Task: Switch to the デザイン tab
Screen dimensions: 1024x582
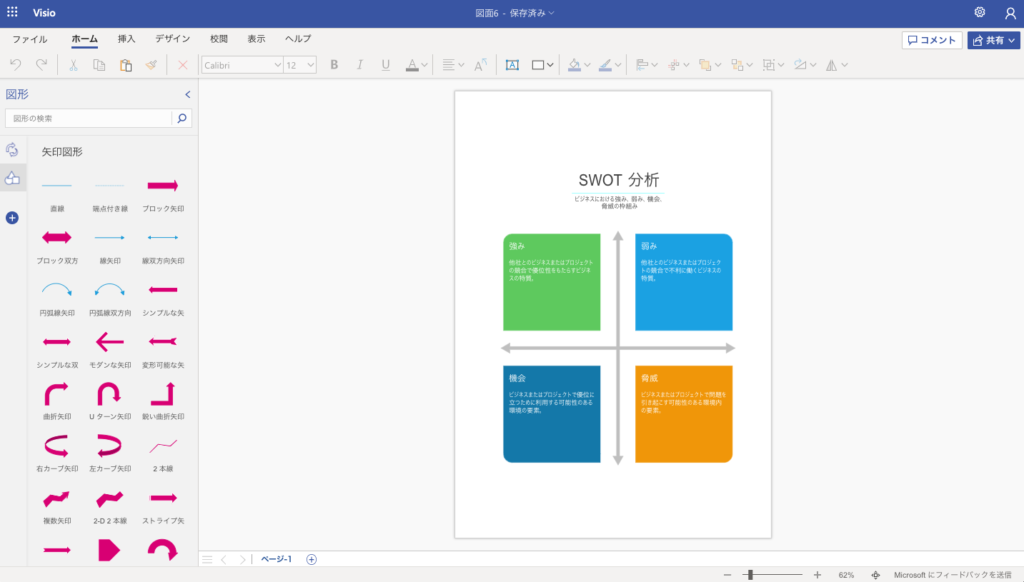Action: pyautogui.click(x=172, y=39)
